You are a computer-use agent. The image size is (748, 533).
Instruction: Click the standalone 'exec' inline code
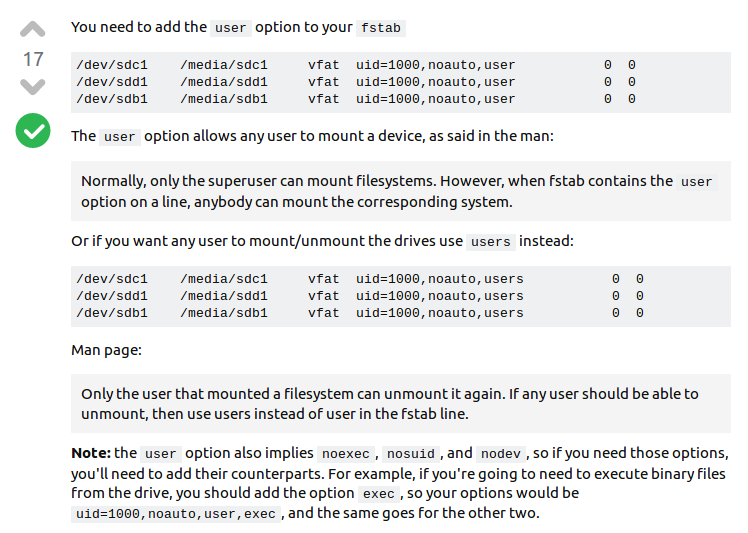point(378,494)
